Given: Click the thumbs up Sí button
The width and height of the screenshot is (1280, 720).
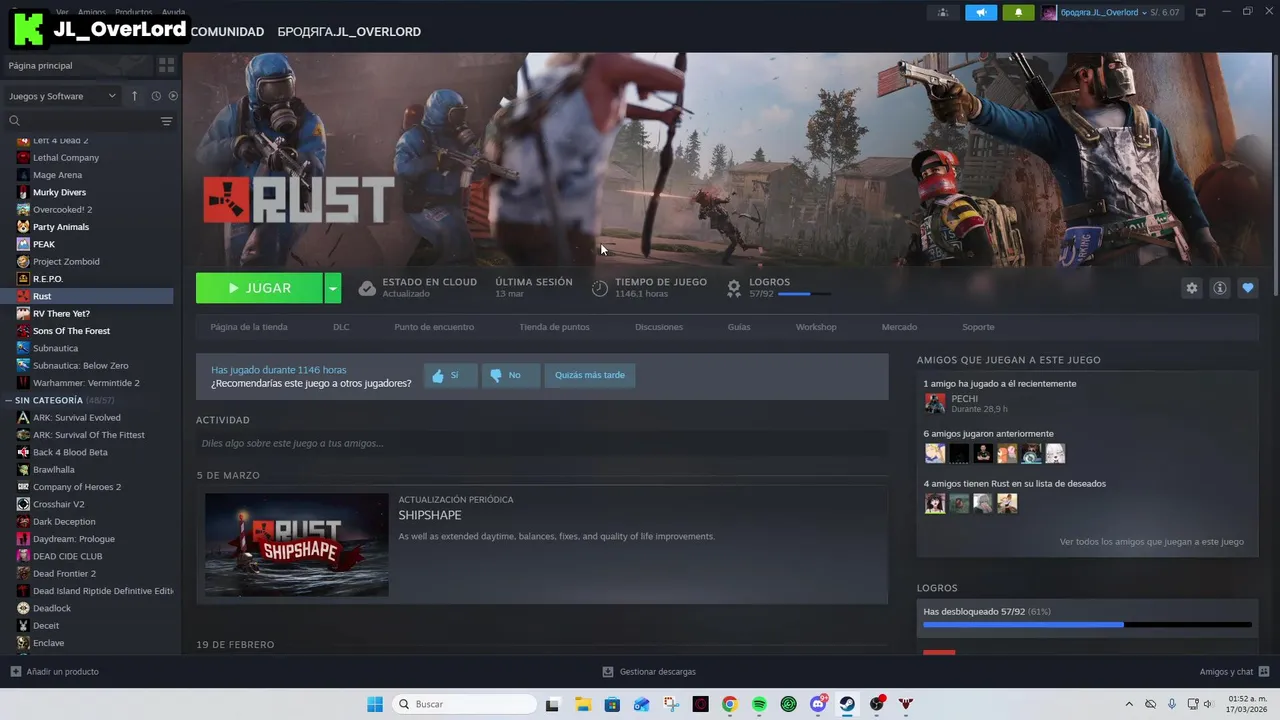Looking at the screenshot, I should coord(450,376).
